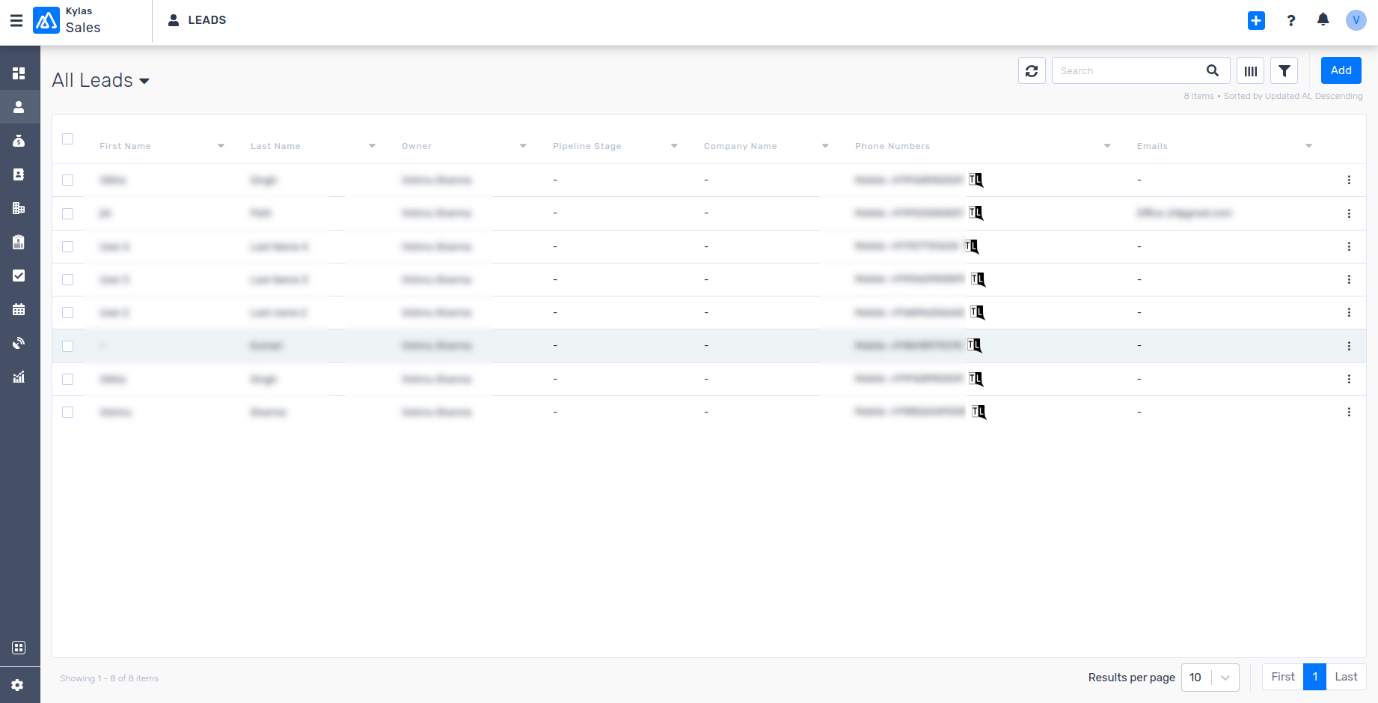Open the hamburger menu in top bar
Image resolution: width=1378 pixels, height=703 pixels.
(16, 20)
